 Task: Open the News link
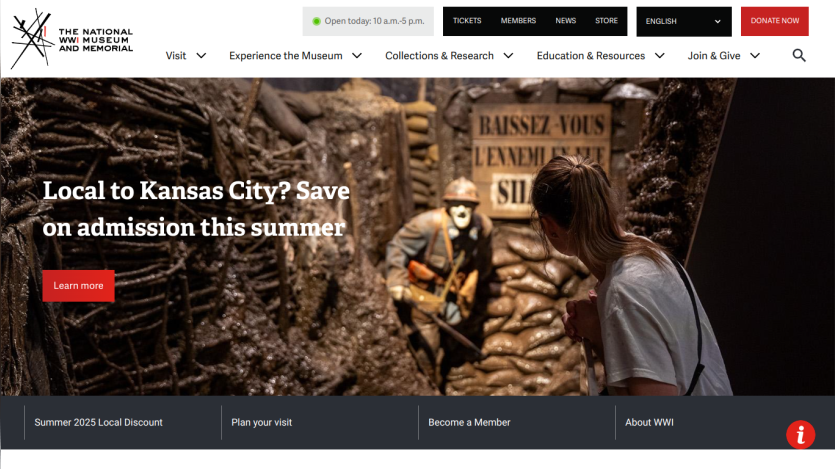tap(566, 21)
